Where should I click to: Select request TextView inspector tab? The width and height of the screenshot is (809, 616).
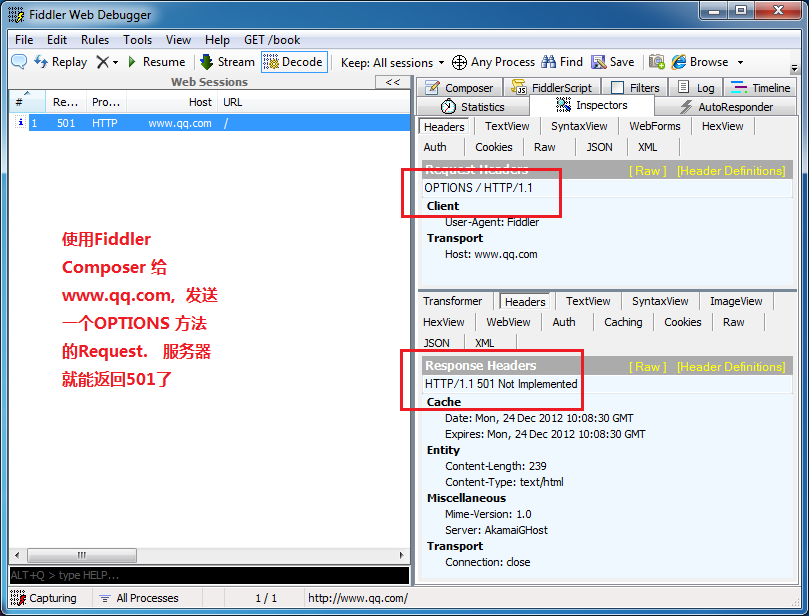coord(507,126)
